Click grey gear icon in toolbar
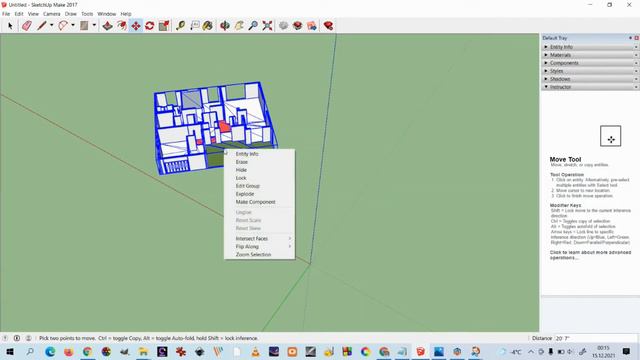The height and width of the screenshot is (360, 640). coord(283,26)
